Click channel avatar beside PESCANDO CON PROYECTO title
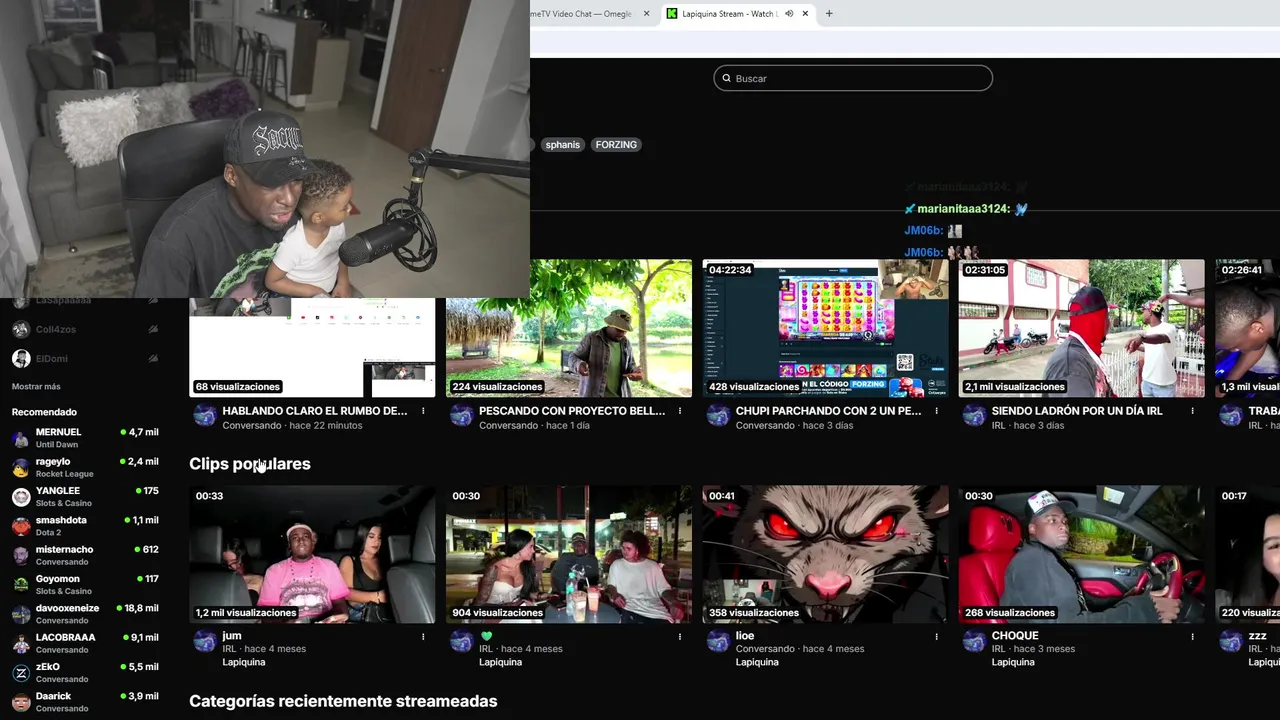The width and height of the screenshot is (1280, 720). click(461, 416)
